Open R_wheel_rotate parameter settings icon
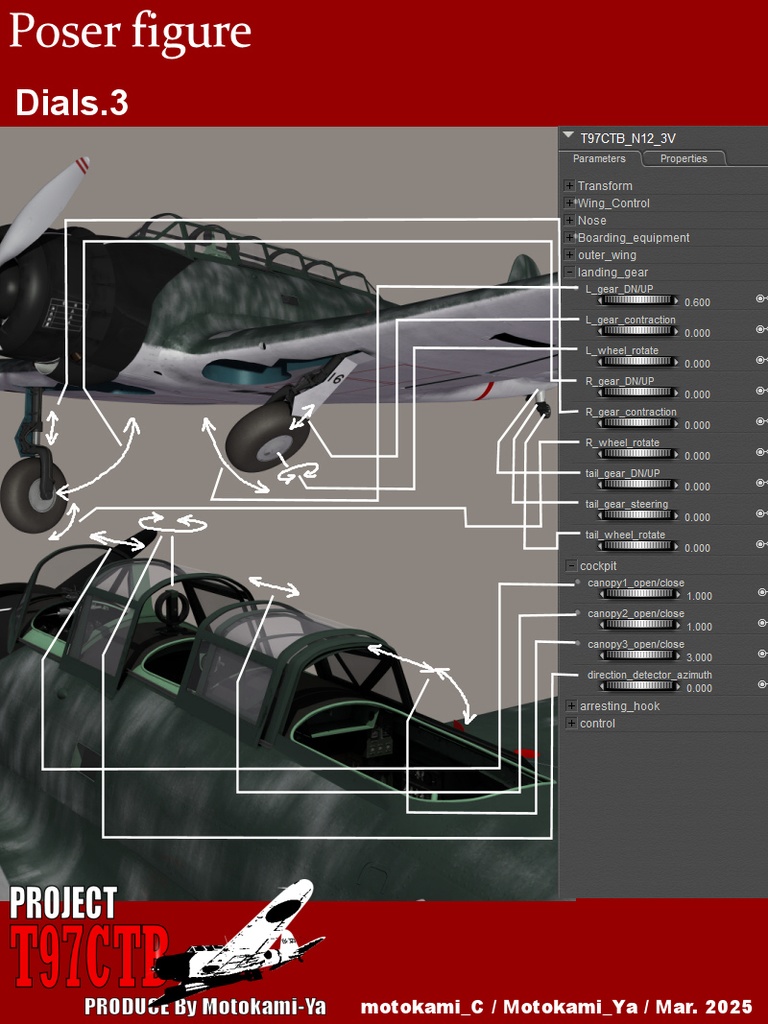This screenshot has width=768, height=1024. click(761, 452)
